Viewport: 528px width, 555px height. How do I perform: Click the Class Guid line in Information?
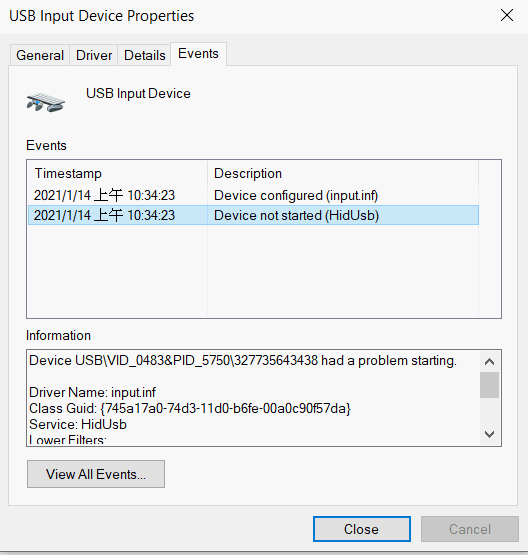pos(190,408)
